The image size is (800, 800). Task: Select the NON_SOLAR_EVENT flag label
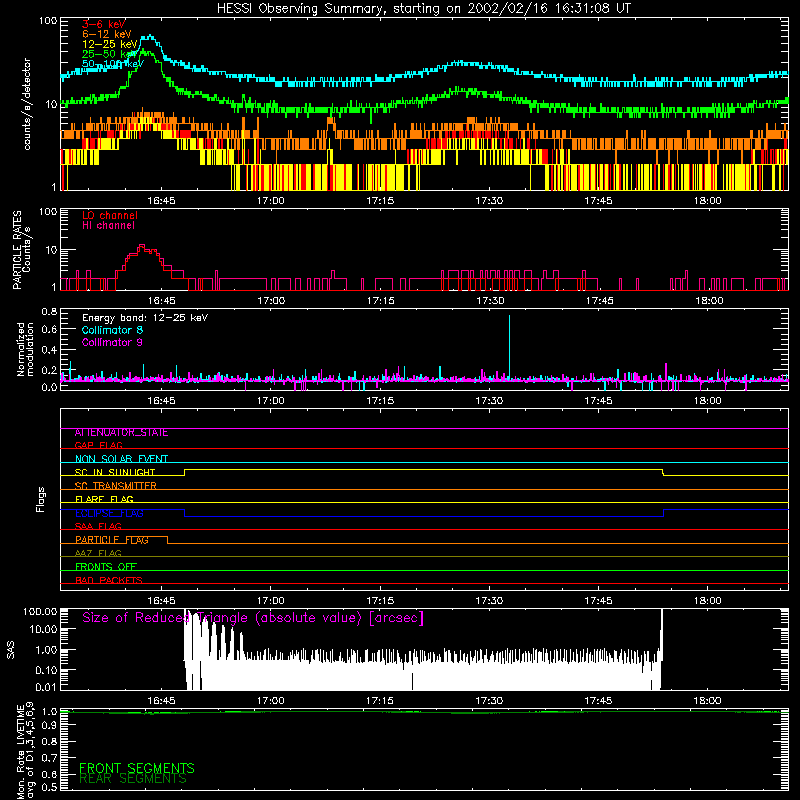click(121, 459)
